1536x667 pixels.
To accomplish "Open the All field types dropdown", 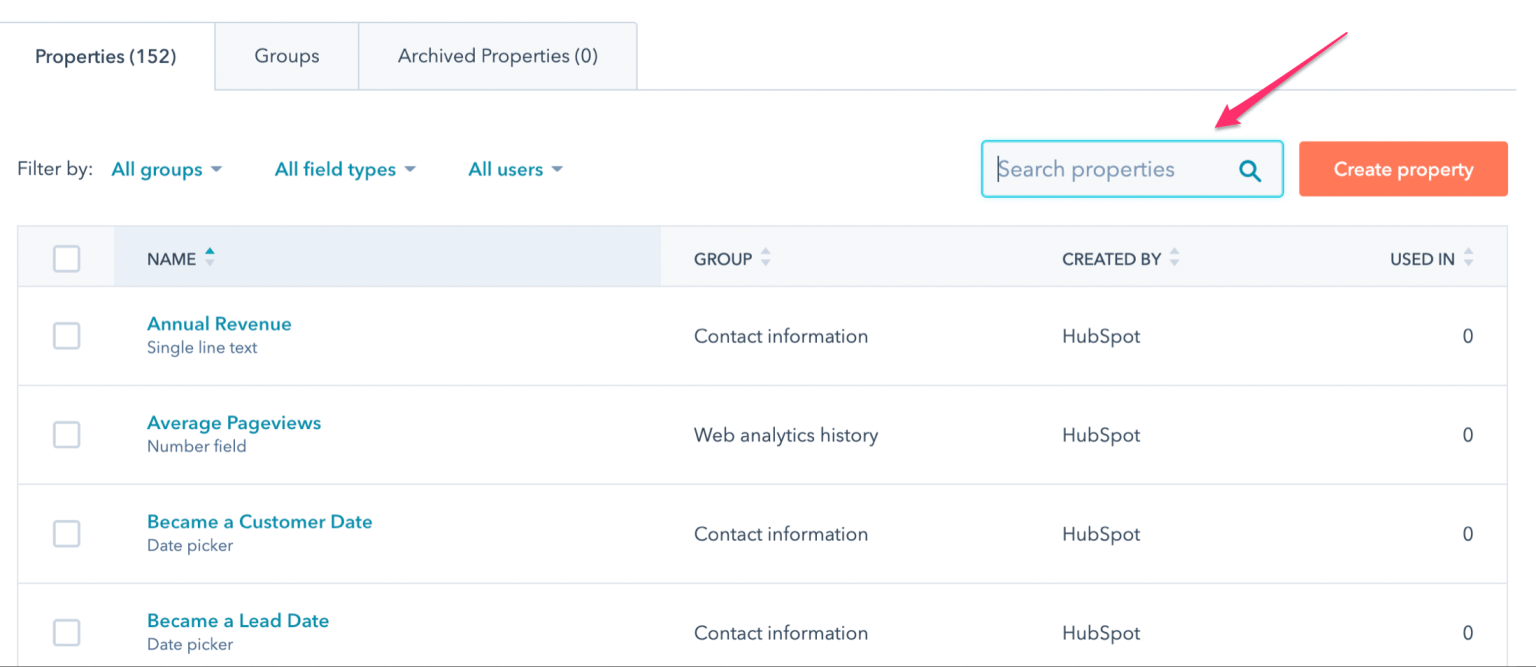I will pos(344,169).
